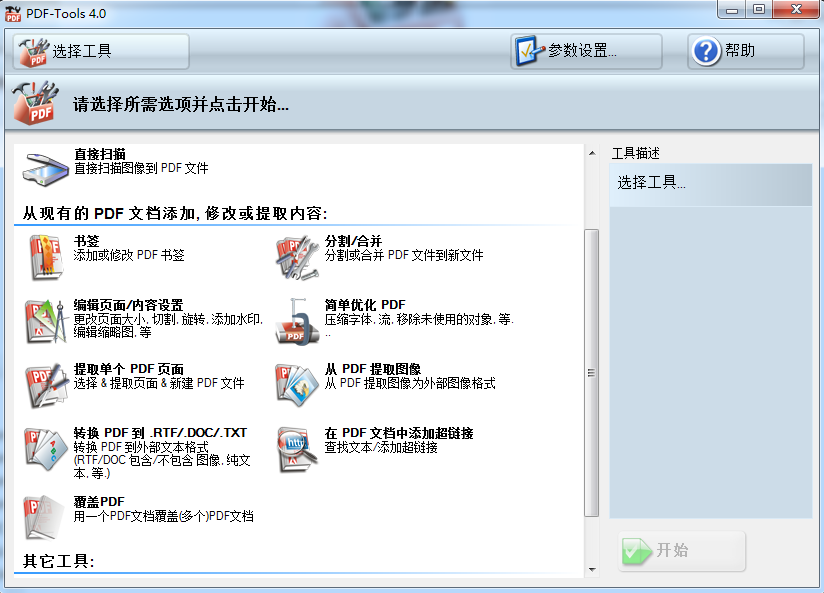The image size is (824, 593).
Task: Maximize the PDF-Tools window
Action: click(759, 10)
